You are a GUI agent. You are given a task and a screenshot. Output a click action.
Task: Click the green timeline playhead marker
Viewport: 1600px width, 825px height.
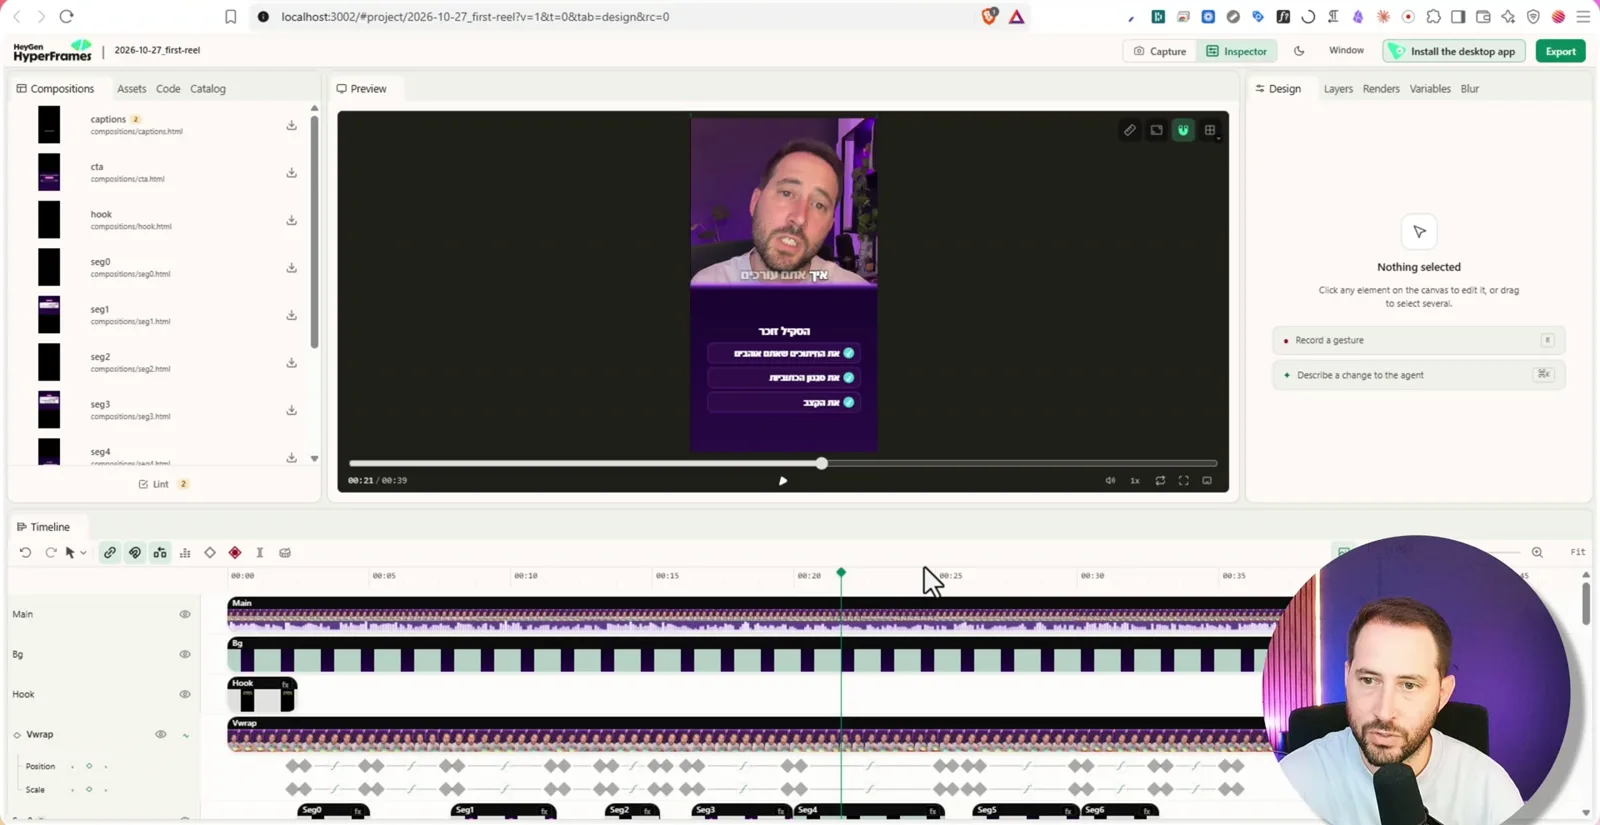pos(841,572)
